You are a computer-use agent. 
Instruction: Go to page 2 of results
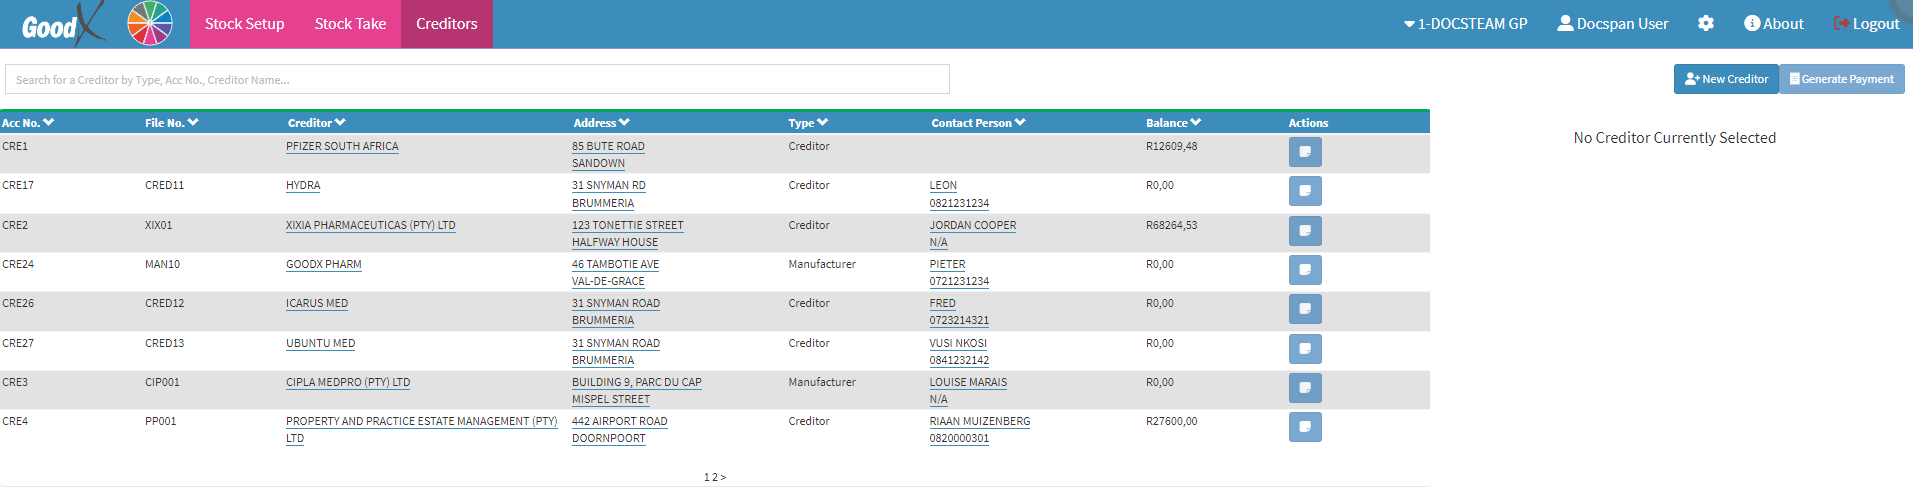pos(714,478)
